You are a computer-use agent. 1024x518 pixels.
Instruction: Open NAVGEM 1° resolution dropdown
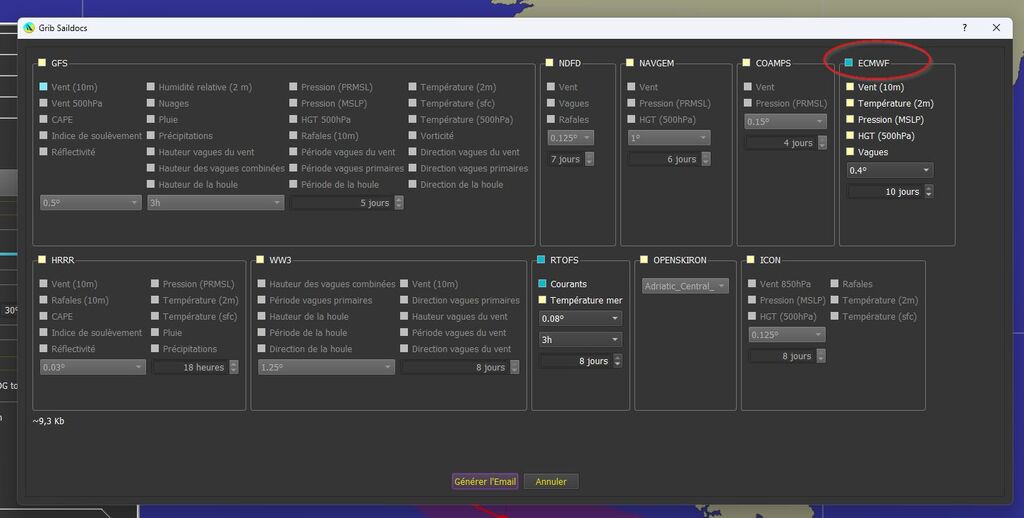coord(669,138)
